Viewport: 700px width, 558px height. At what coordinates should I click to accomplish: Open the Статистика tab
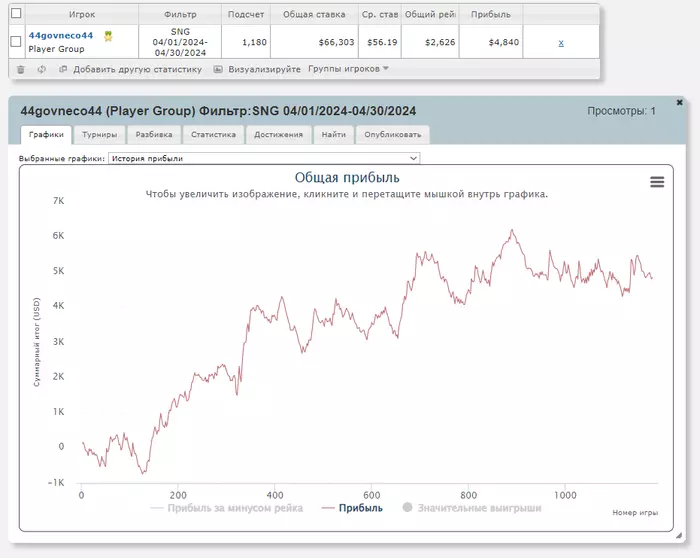(213, 134)
